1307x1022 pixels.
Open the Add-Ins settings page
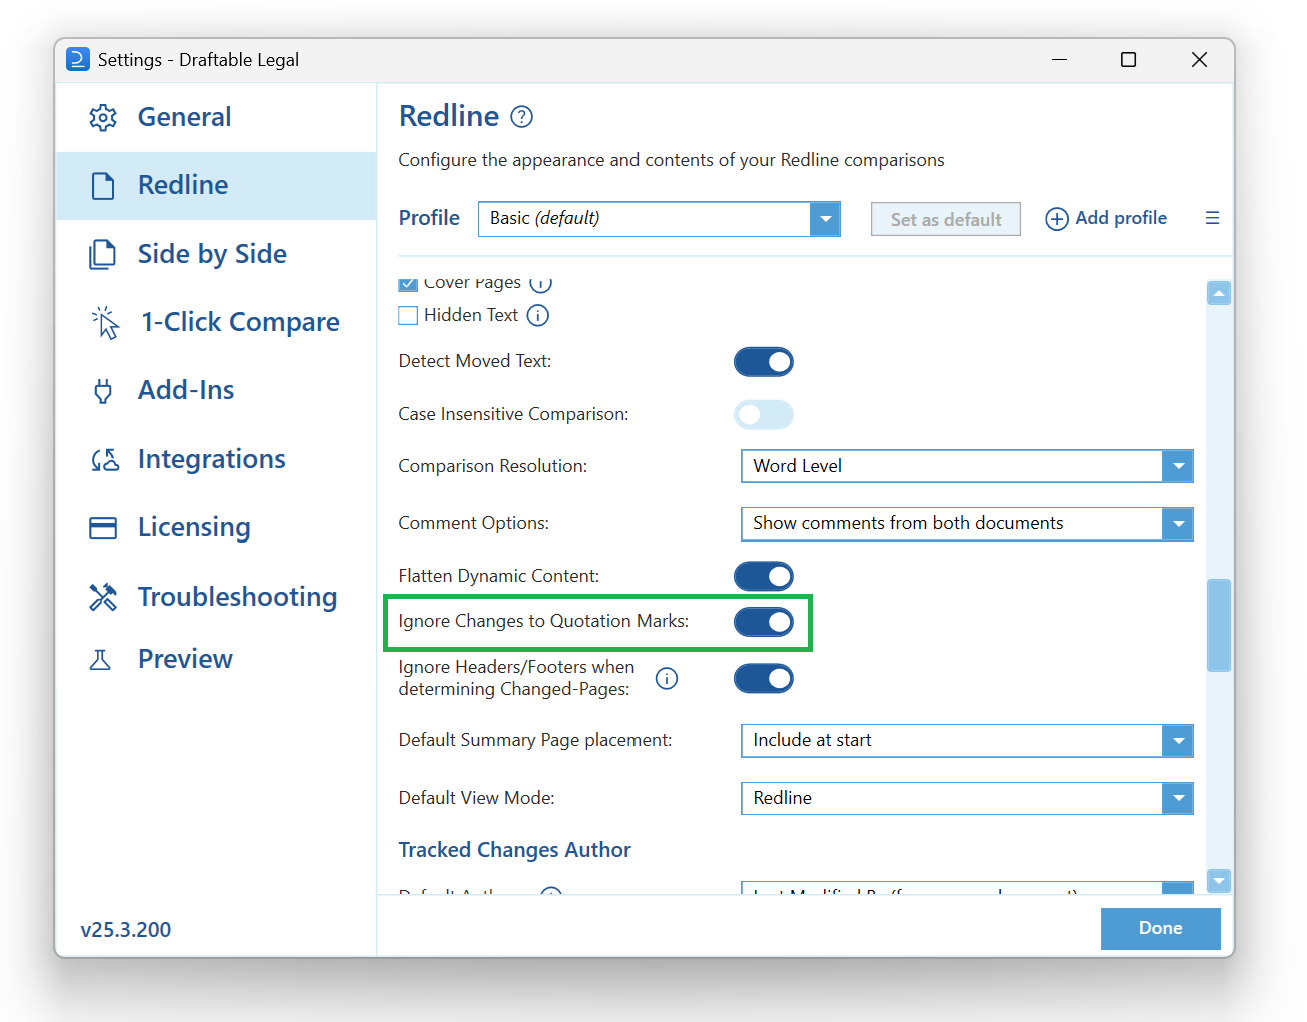pyautogui.click(x=216, y=391)
